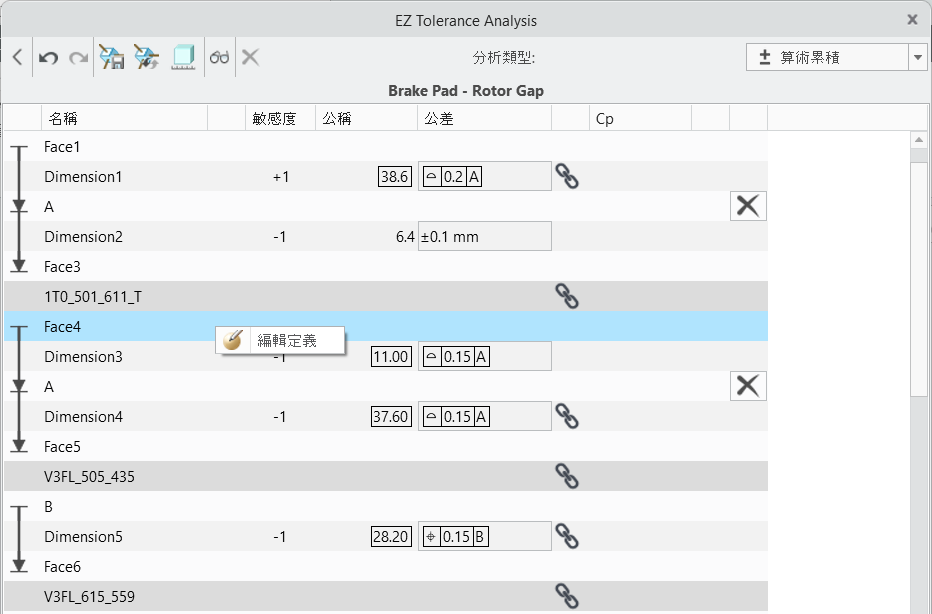Edit the Dimension5 tolerance 0.15 B field
This screenshot has height=614, width=932.
click(x=484, y=536)
